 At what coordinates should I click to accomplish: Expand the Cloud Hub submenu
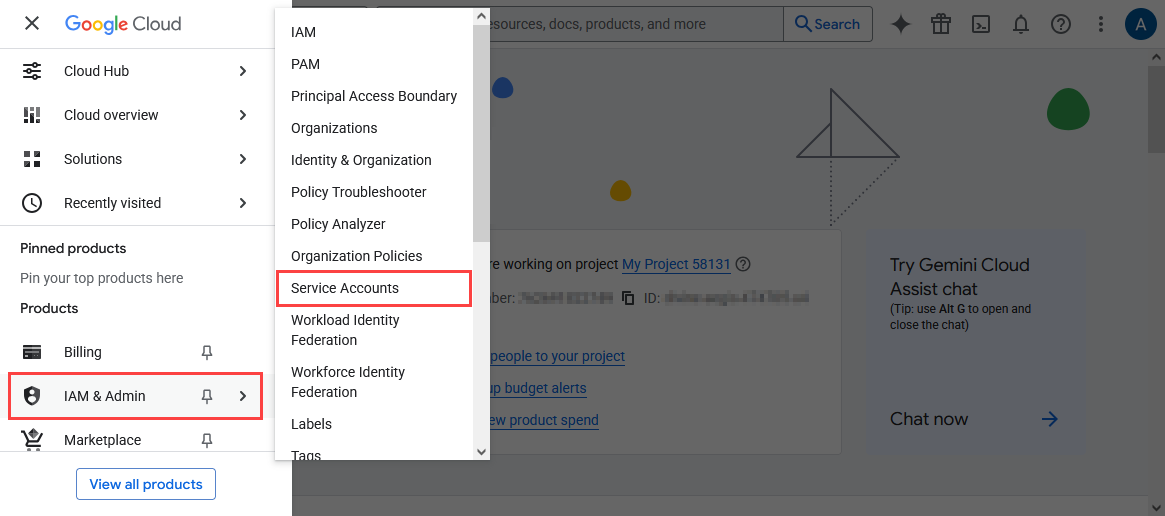pyautogui.click(x=243, y=71)
